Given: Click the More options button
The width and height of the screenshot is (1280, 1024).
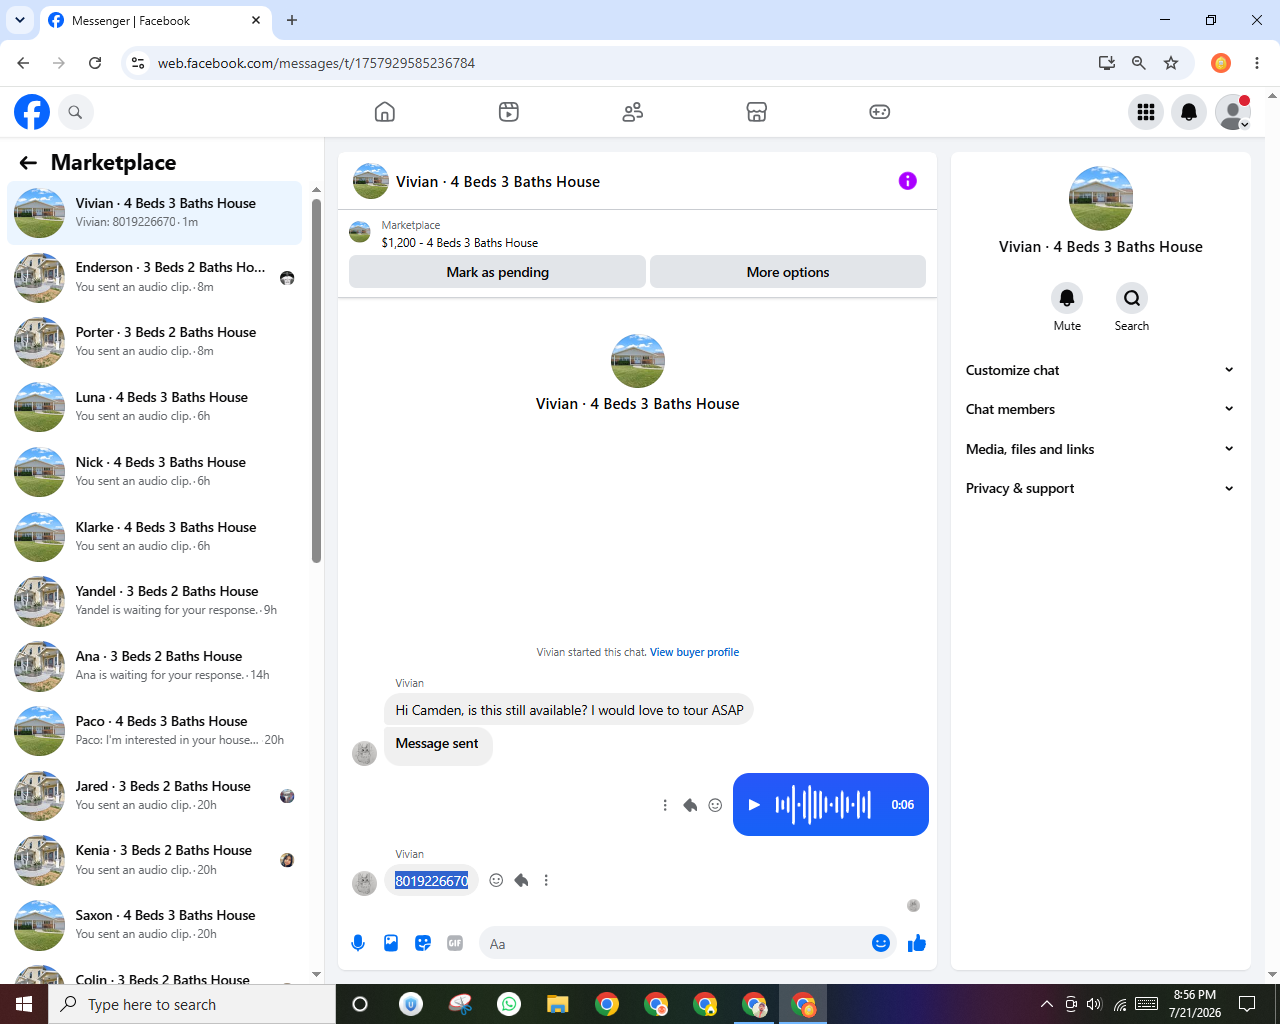Looking at the screenshot, I should tap(788, 272).
